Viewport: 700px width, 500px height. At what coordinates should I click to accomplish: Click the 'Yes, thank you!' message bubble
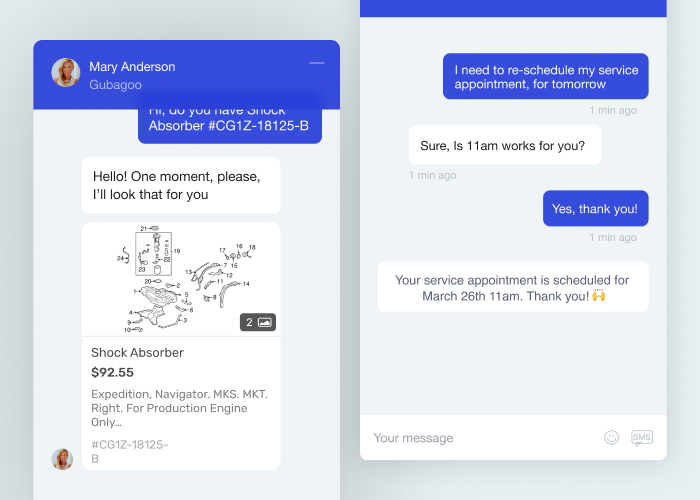click(x=596, y=208)
